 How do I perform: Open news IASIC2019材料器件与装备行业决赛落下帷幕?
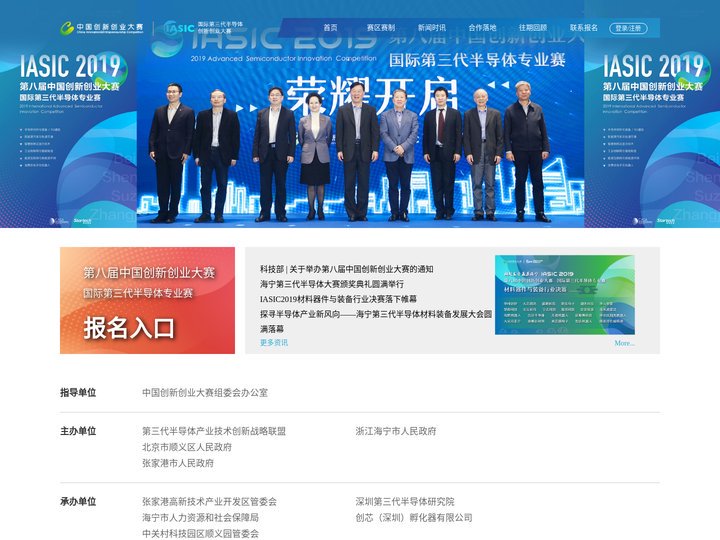[x=338, y=299]
